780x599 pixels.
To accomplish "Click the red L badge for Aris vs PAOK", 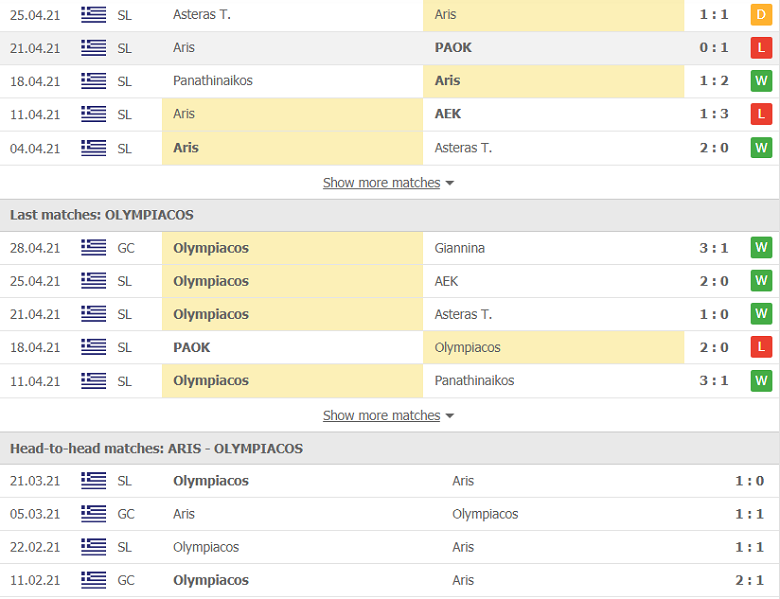I will tap(761, 48).
